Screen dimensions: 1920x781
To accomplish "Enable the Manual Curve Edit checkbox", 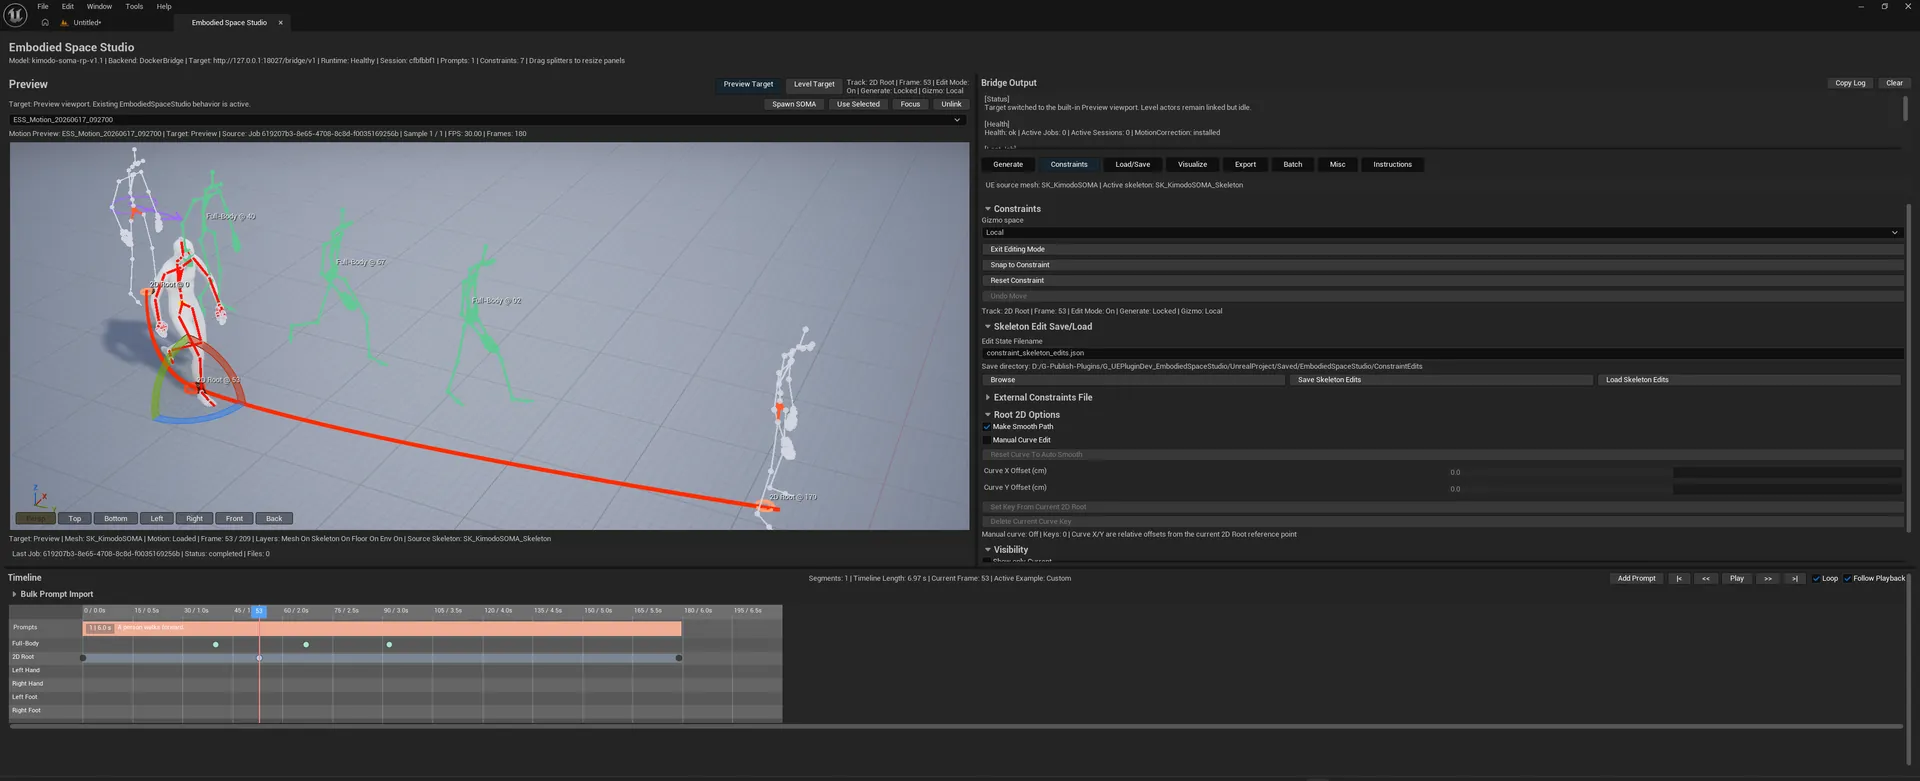I will (x=987, y=440).
